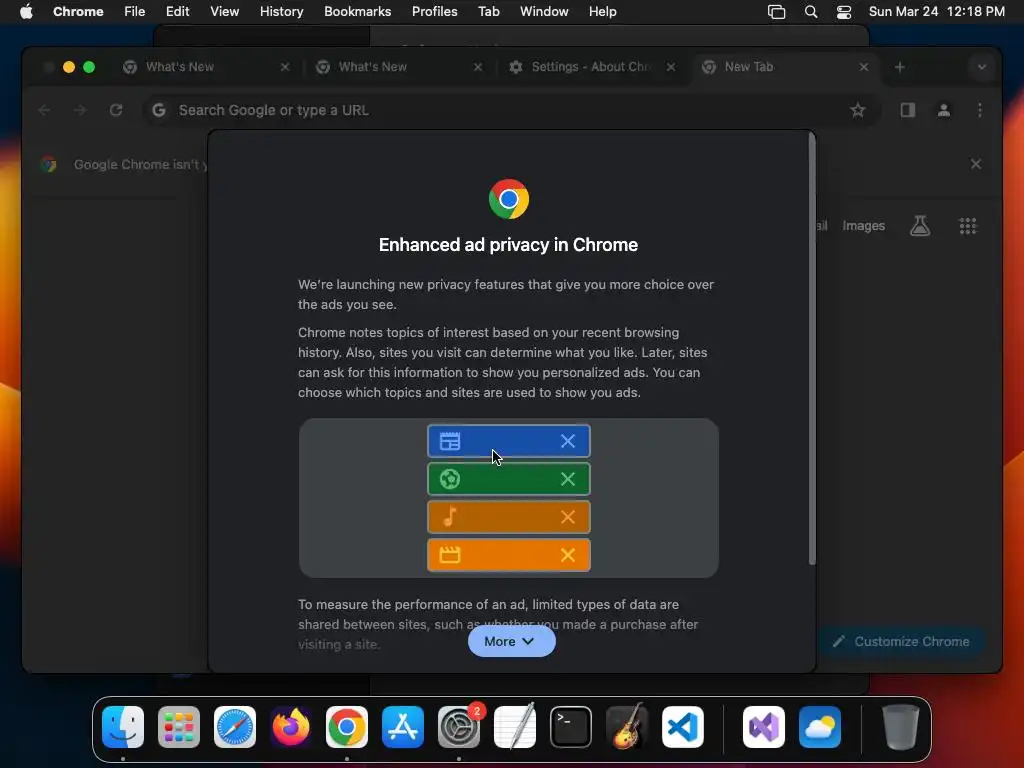Open Spotlight search in menu bar
1024x768 pixels.
coord(811,12)
